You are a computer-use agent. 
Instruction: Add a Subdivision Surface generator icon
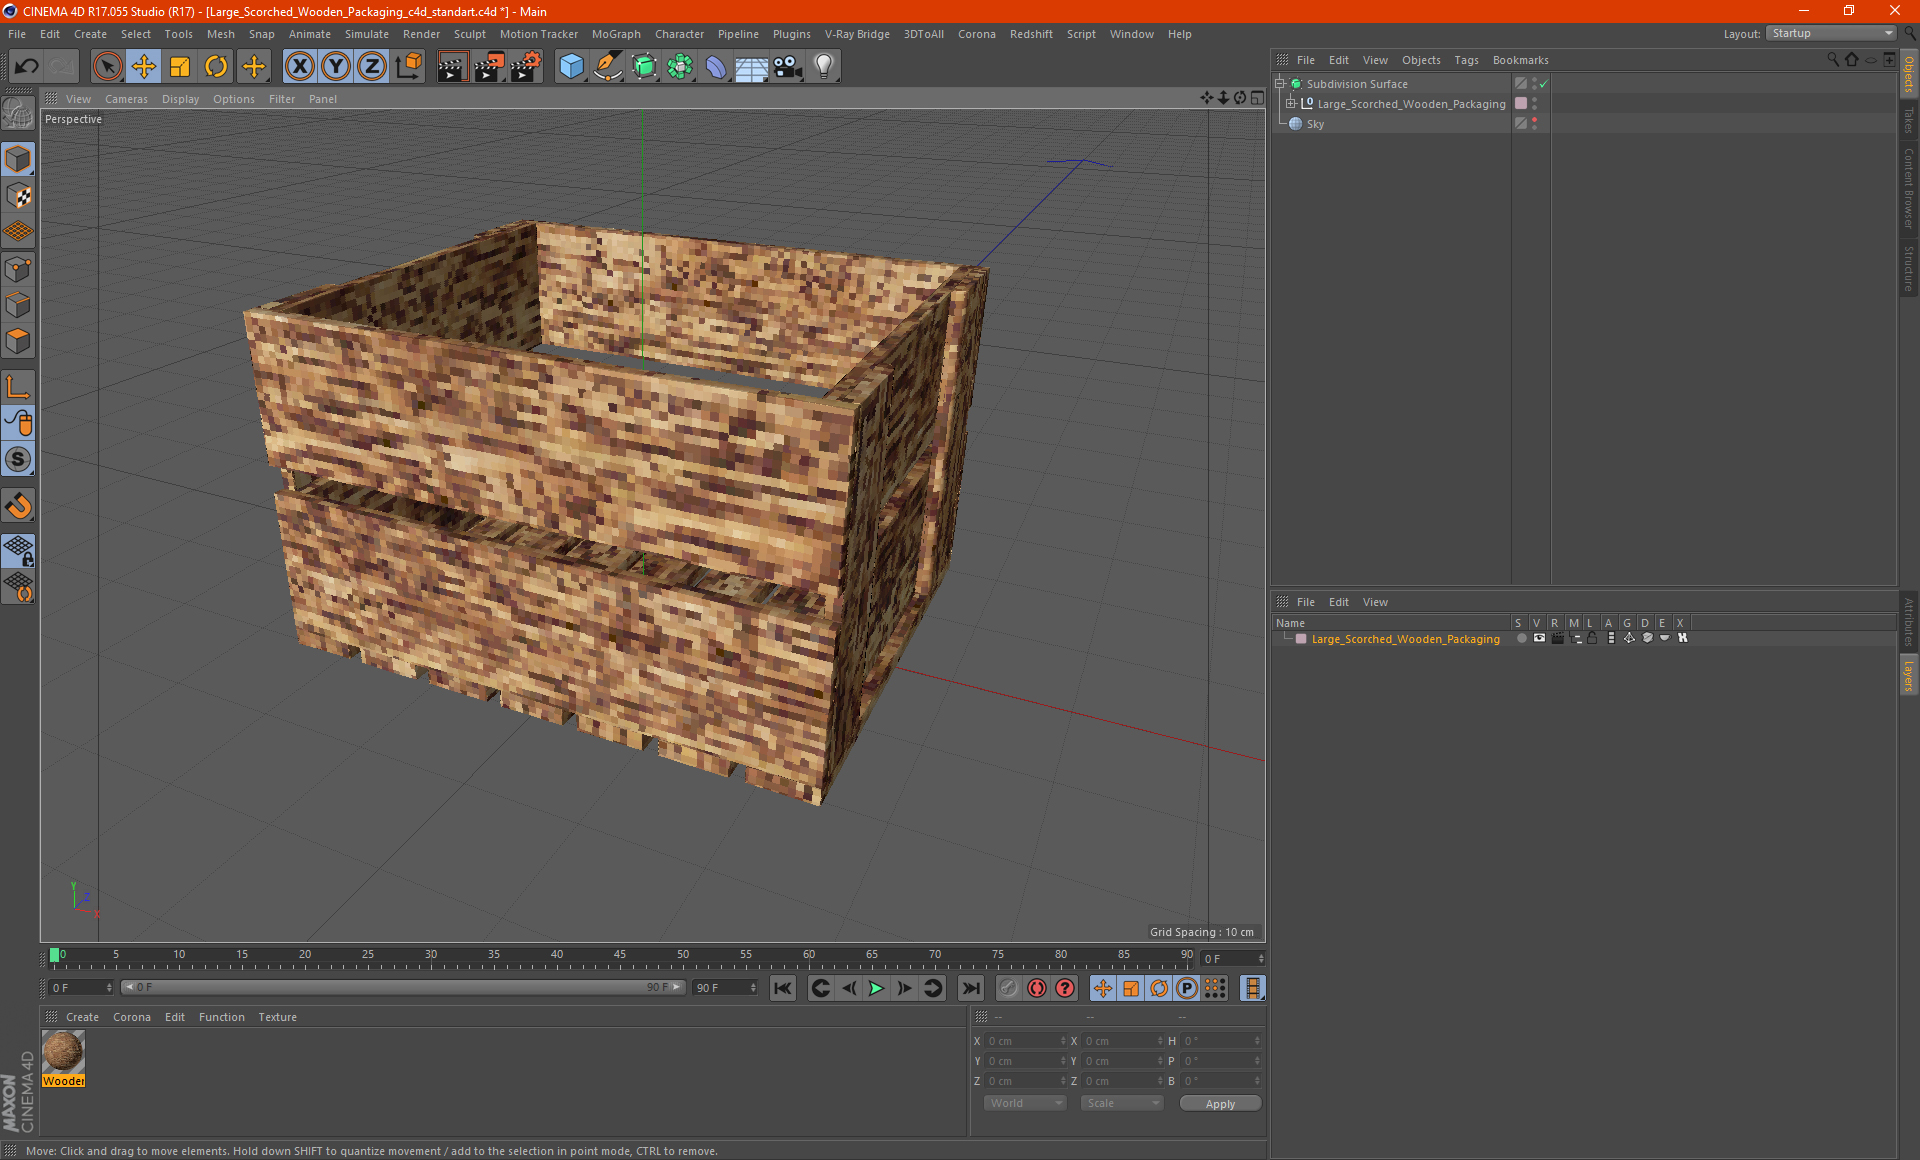pos(644,67)
